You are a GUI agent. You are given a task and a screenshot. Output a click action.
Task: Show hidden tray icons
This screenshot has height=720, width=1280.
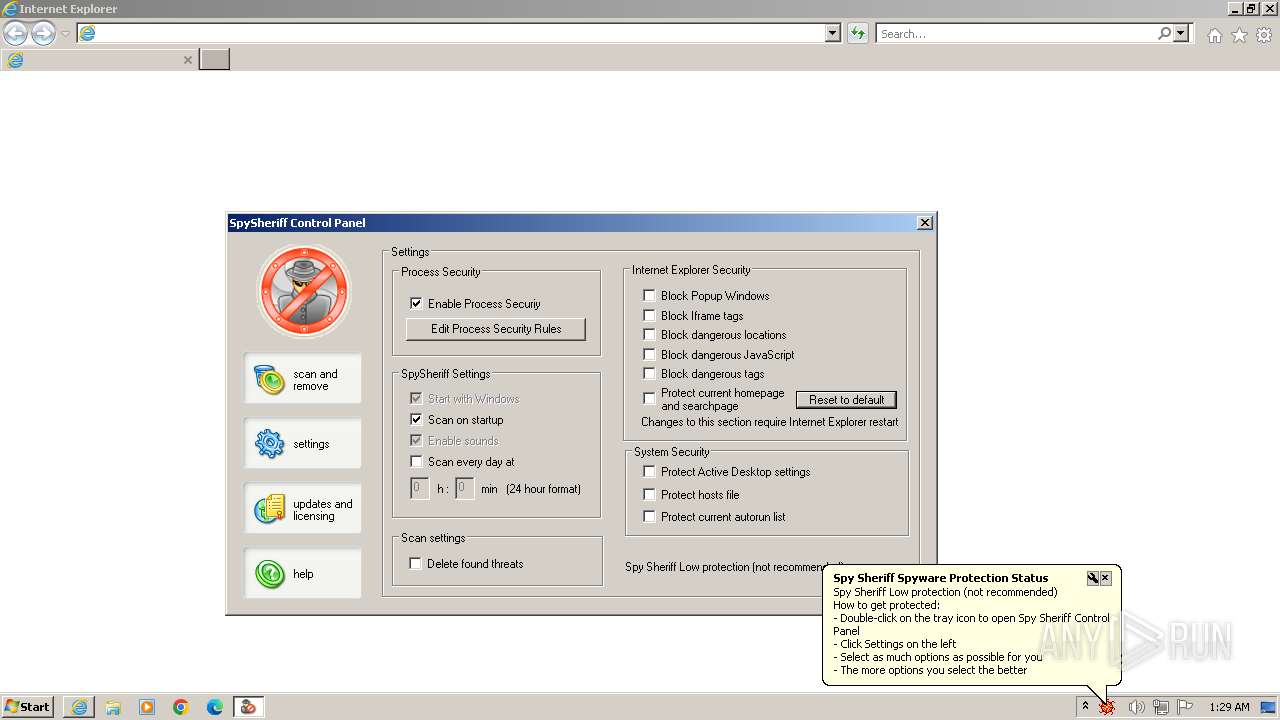[x=1085, y=707]
